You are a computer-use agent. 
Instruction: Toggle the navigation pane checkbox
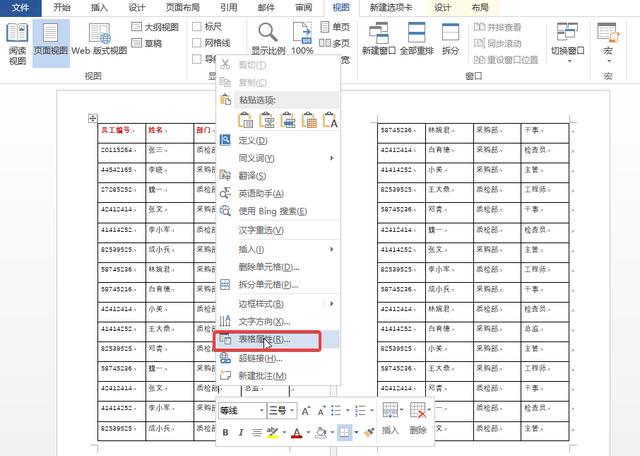point(197,59)
